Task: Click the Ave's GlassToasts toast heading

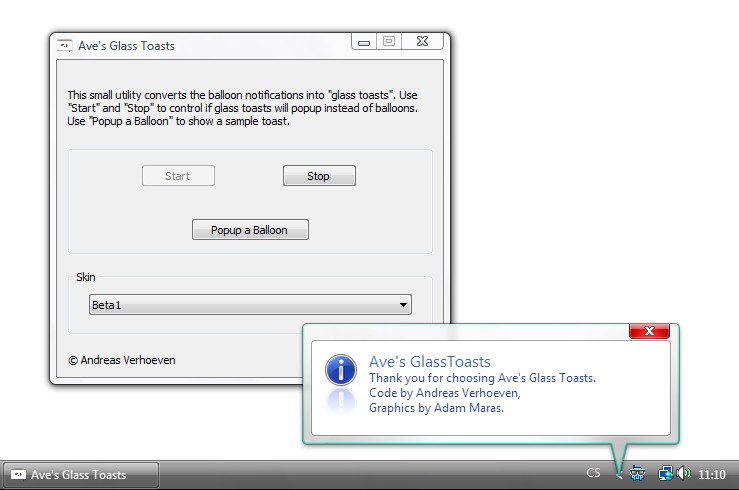Action: pos(430,361)
